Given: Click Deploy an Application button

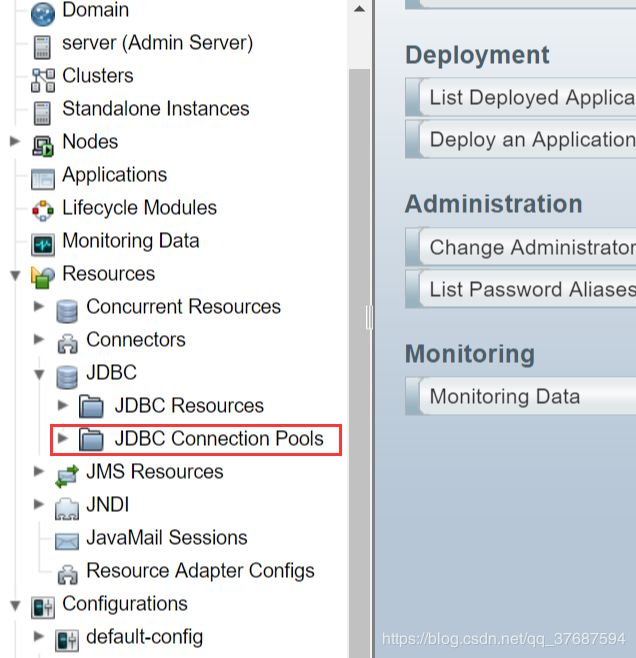Looking at the screenshot, I should point(521,139).
